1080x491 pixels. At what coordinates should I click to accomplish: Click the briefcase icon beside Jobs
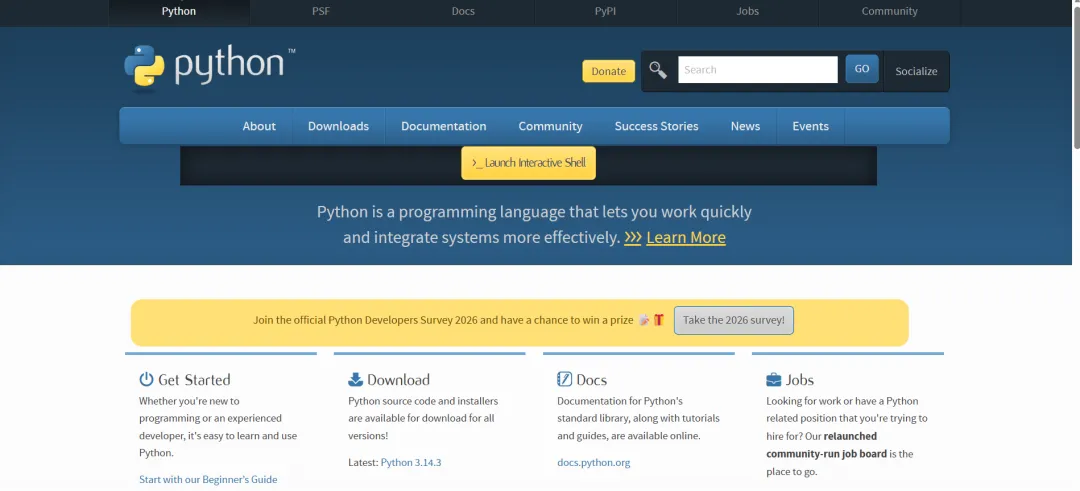(x=773, y=379)
